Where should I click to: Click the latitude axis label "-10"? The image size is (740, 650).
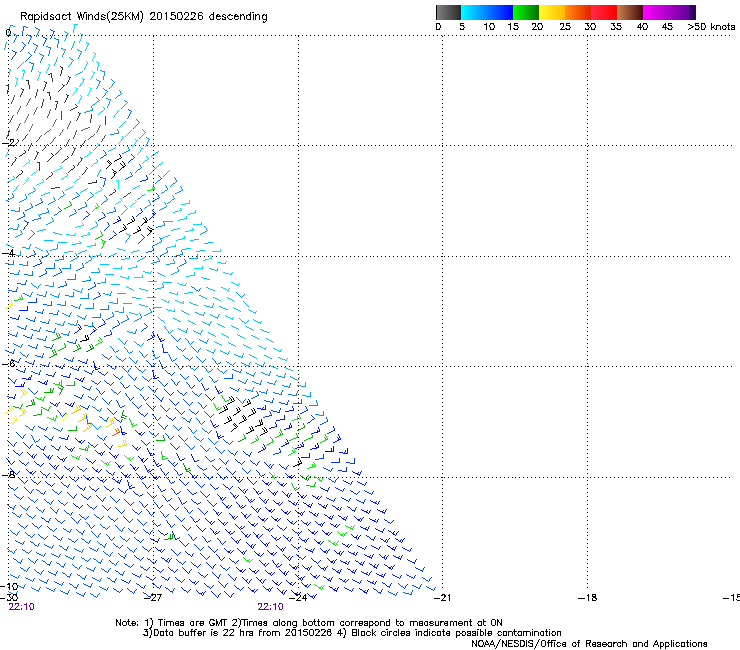pyautogui.click(x=9, y=586)
